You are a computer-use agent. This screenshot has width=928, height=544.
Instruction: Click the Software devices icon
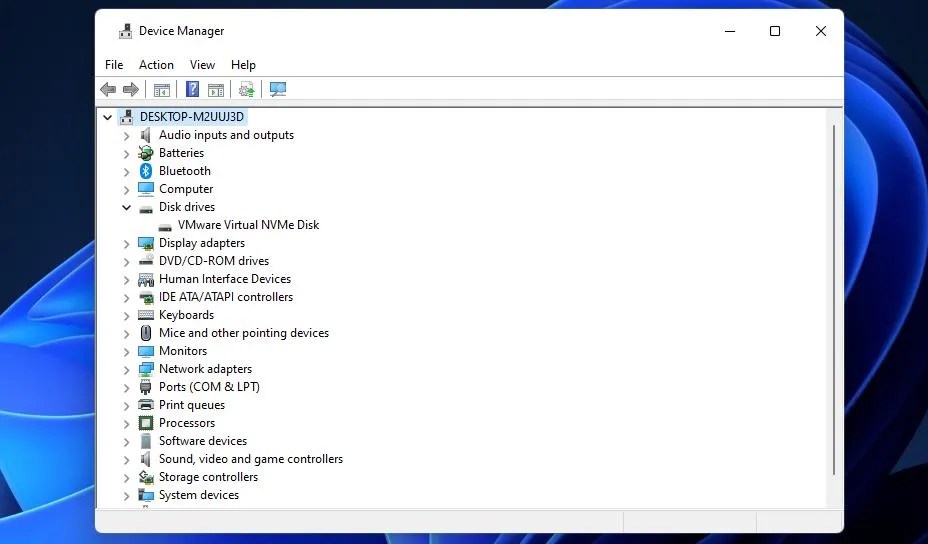tap(146, 441)
